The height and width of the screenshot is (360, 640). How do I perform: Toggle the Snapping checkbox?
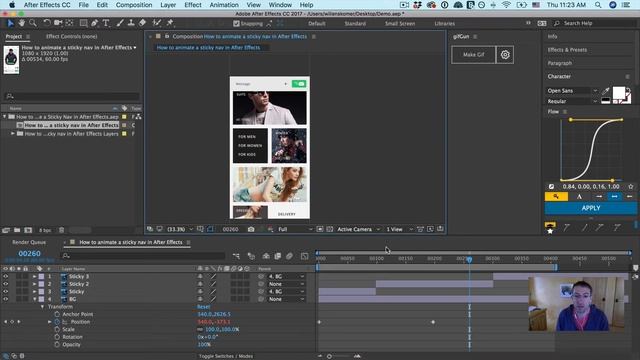[x=236, y=24]
